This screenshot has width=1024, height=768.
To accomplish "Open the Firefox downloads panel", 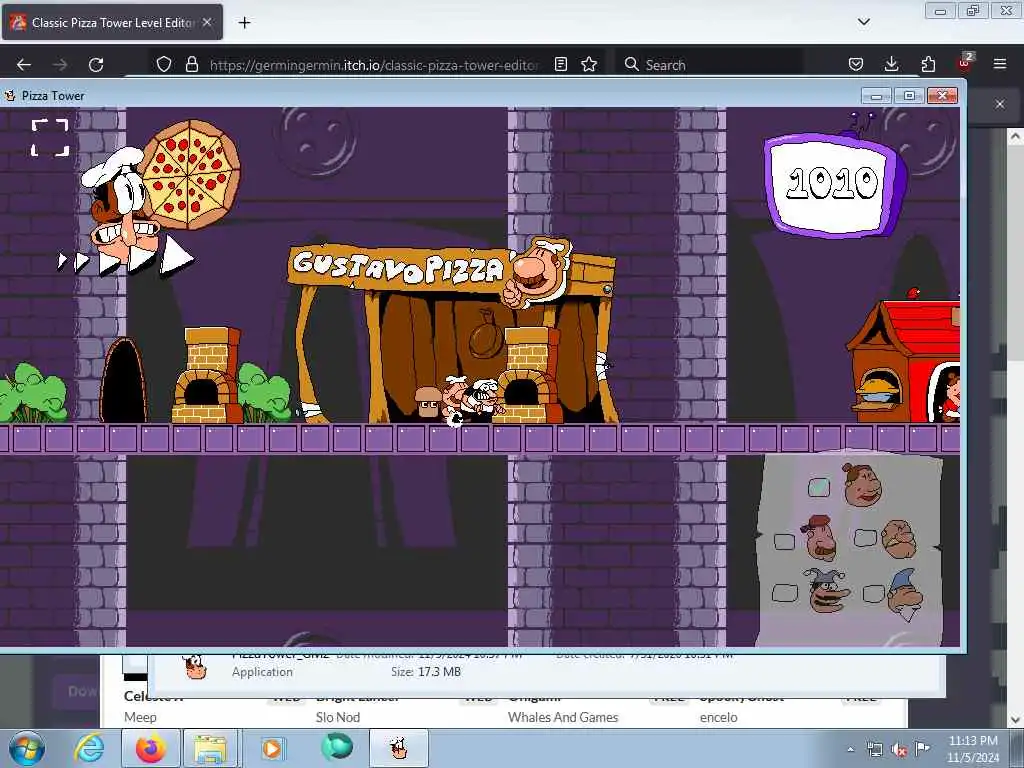I will point(891,64).
